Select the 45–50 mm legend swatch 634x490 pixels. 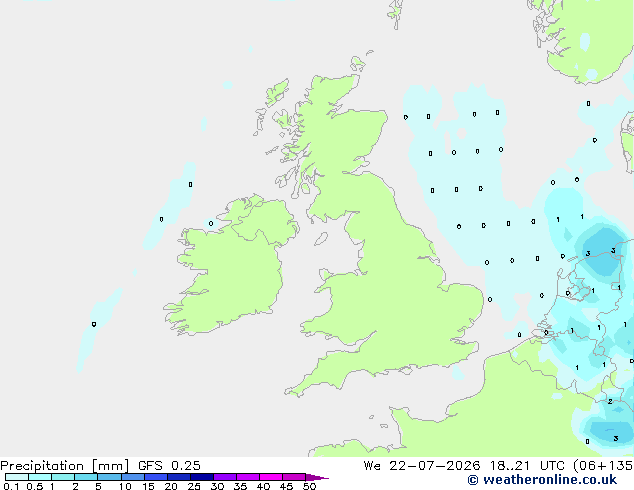coord(294,477)
